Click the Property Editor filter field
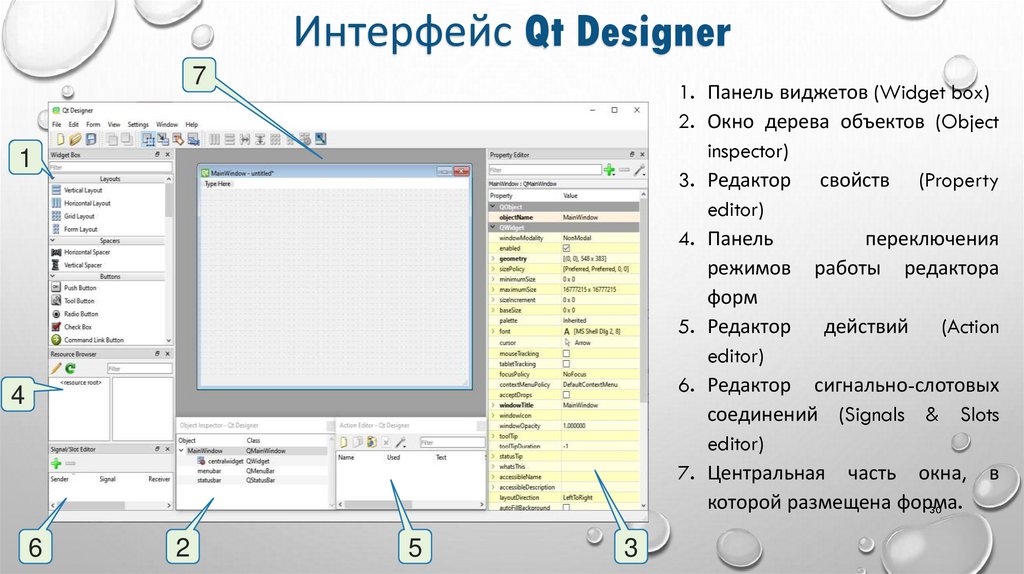The width and height of the screenshot is (1024, 574). coord(545,170)
